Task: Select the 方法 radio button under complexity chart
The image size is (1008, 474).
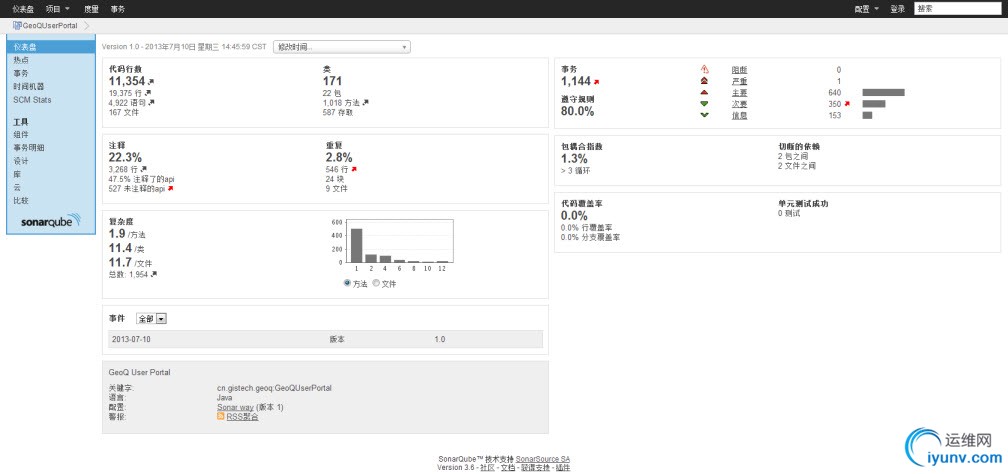Action: click(347, 283)
